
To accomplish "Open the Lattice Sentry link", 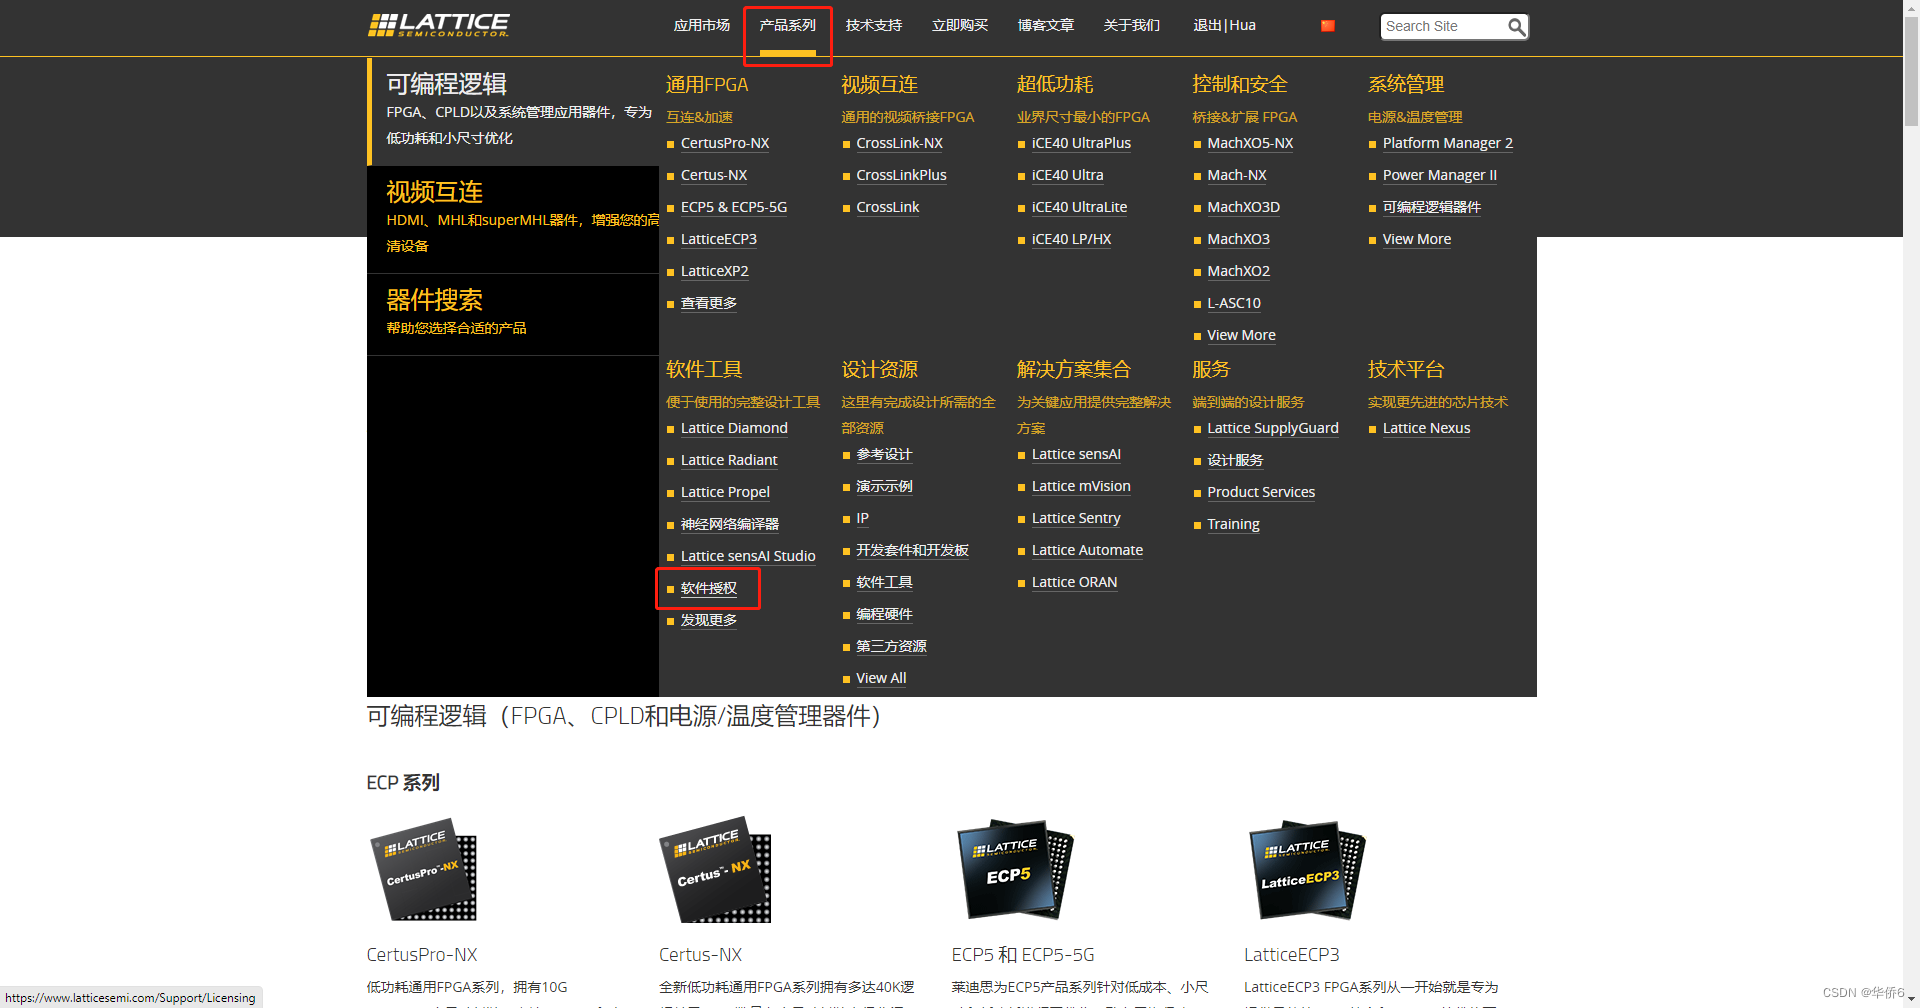I will coord(1076,519).
